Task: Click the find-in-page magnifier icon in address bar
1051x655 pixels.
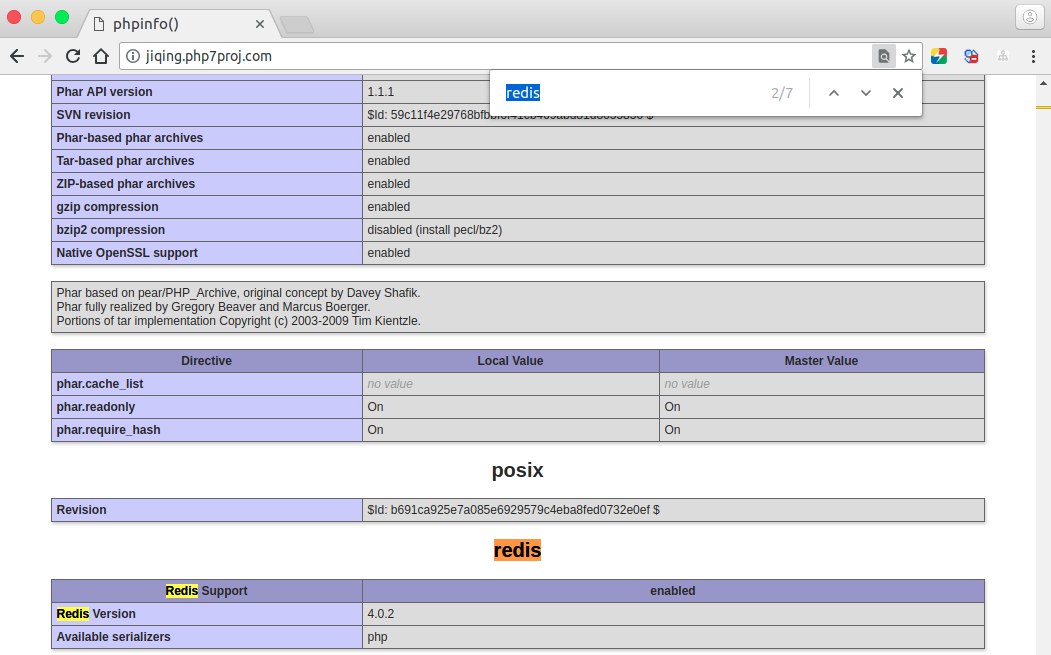Action: tap(883, 56)
